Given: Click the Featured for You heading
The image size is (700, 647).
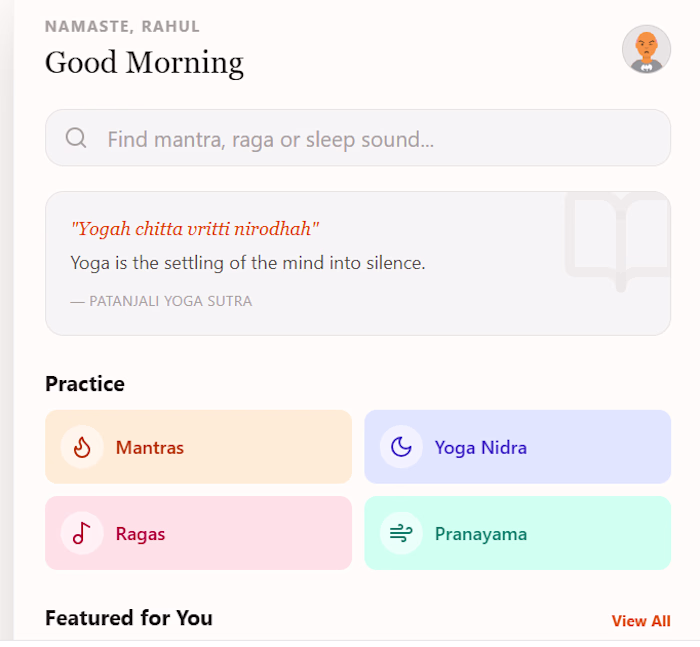Looking at the screenshot, I should [x=129, y=618].
